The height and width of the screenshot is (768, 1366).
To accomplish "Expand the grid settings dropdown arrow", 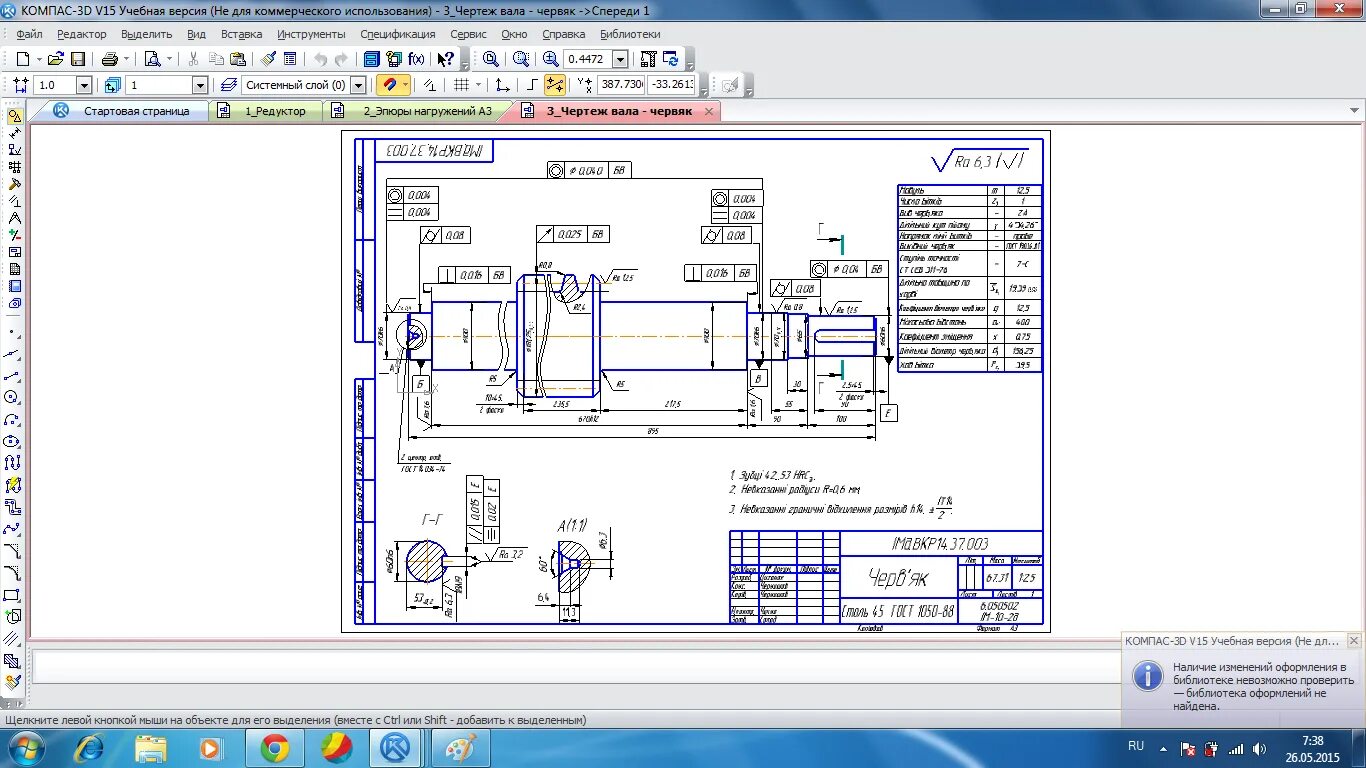I will pyautogui.click(x=478, y=85).
